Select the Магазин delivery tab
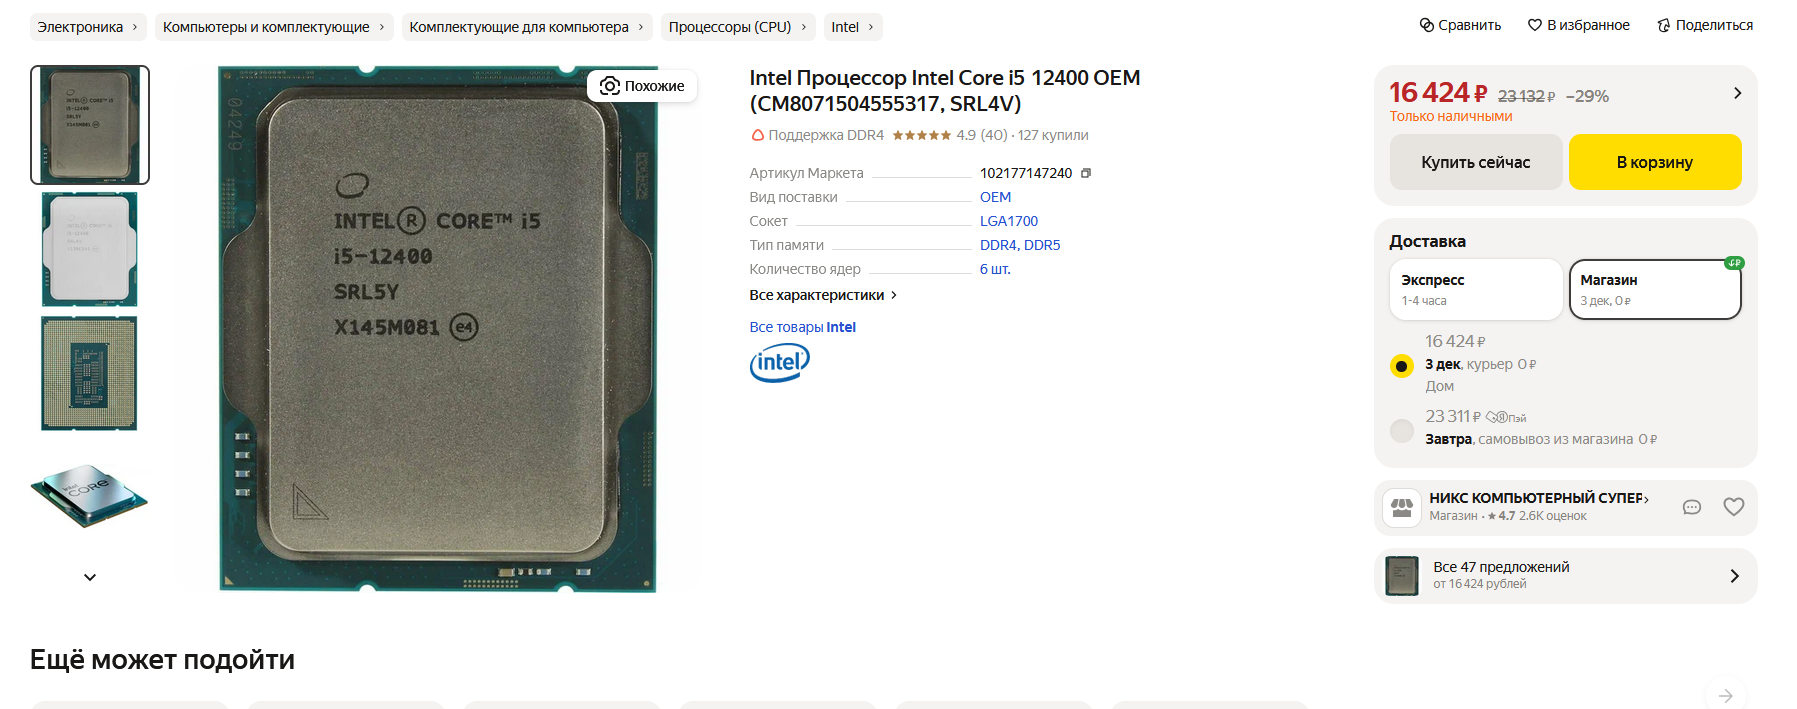The image size is (1797, 709). [x=1655, y=290]
